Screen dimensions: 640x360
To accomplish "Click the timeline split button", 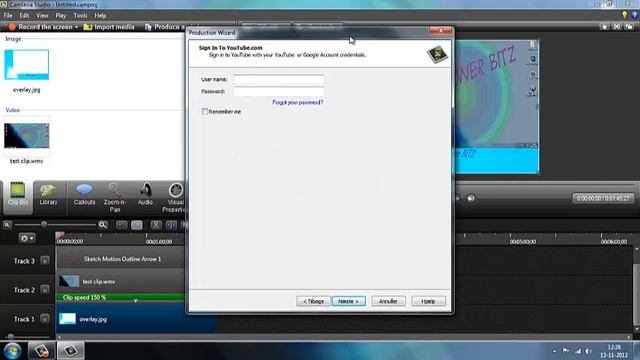I will [x=171, y=225].
